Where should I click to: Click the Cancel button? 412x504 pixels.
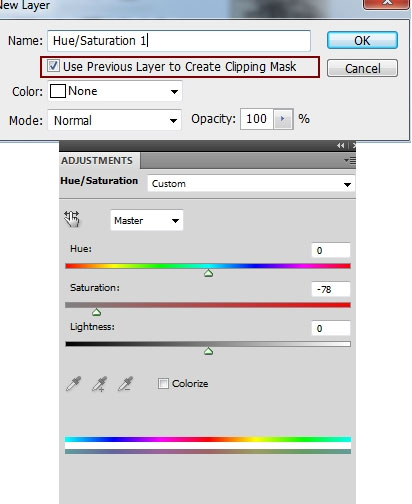362,68
